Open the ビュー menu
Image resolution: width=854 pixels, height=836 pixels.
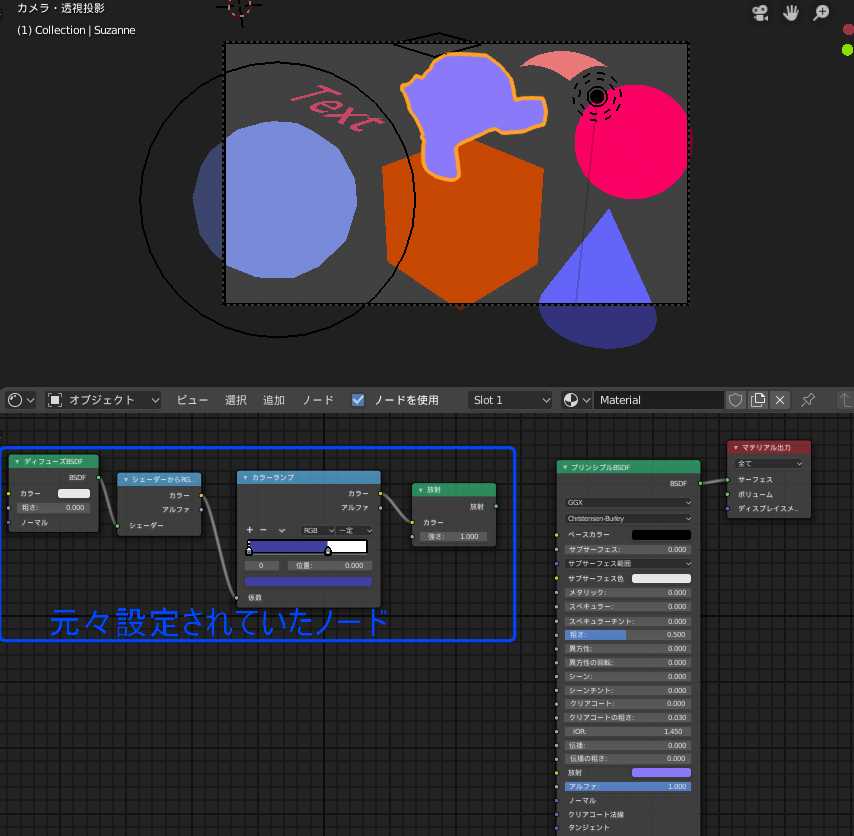(192, 400)
